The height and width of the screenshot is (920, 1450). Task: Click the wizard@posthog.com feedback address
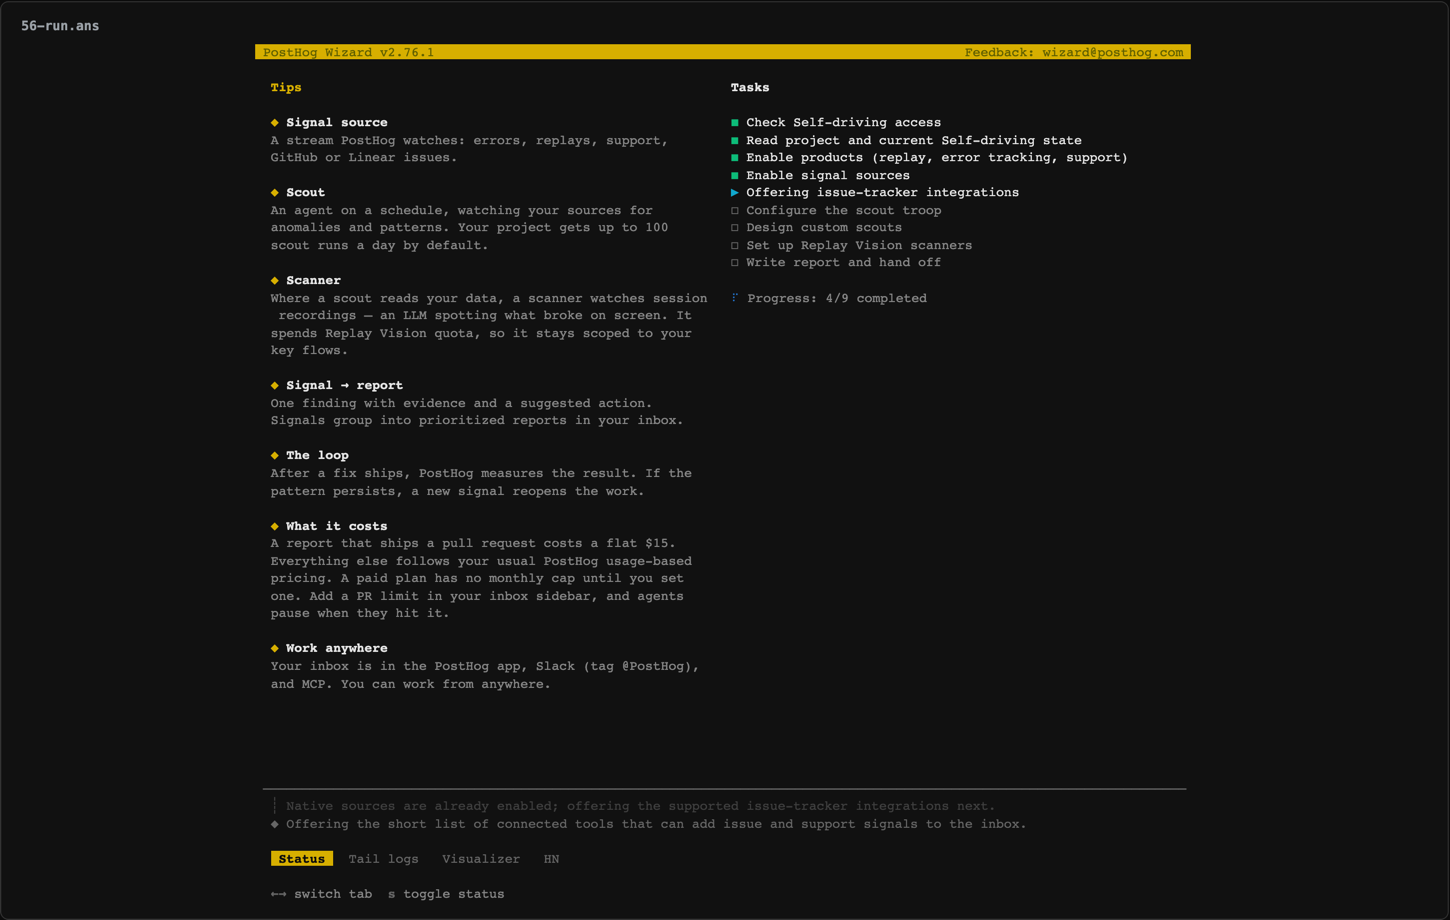[x=1113, y=52]
